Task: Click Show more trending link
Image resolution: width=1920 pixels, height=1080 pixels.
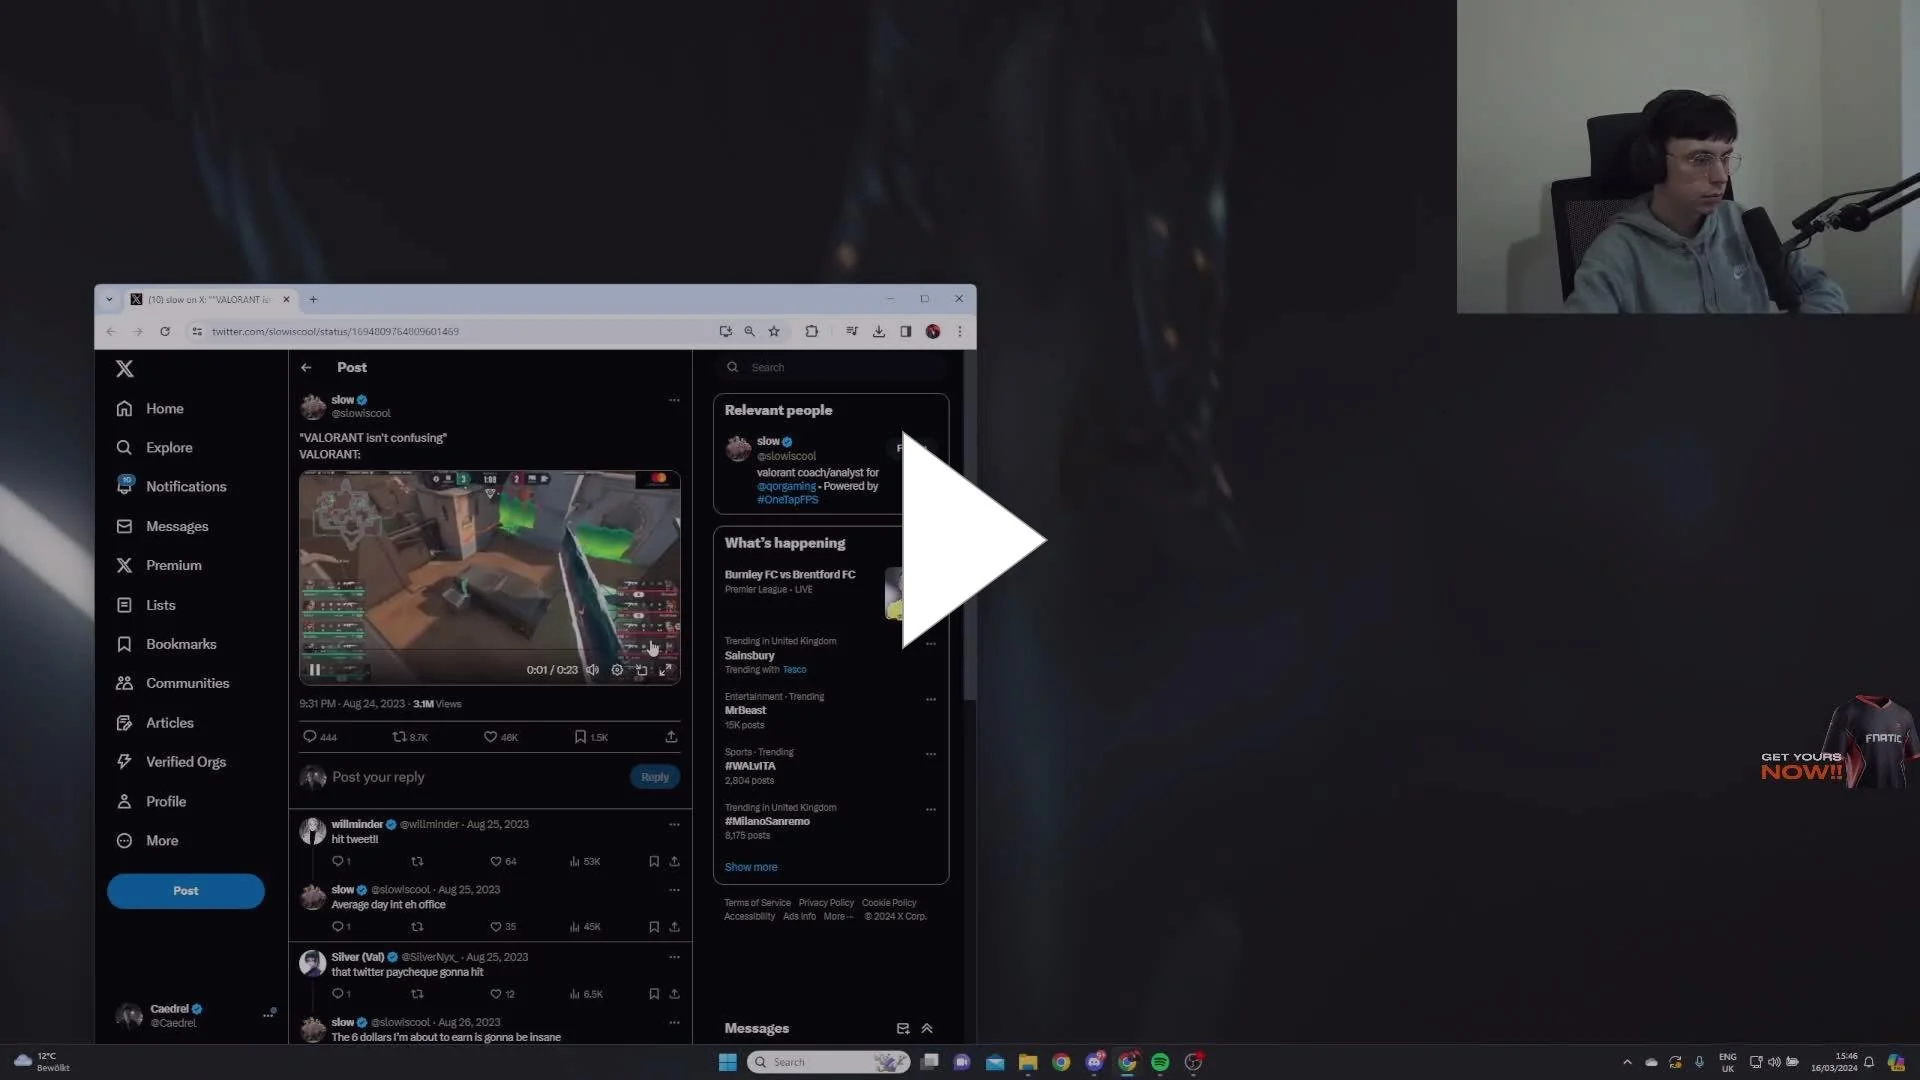Action: (750, 867)
